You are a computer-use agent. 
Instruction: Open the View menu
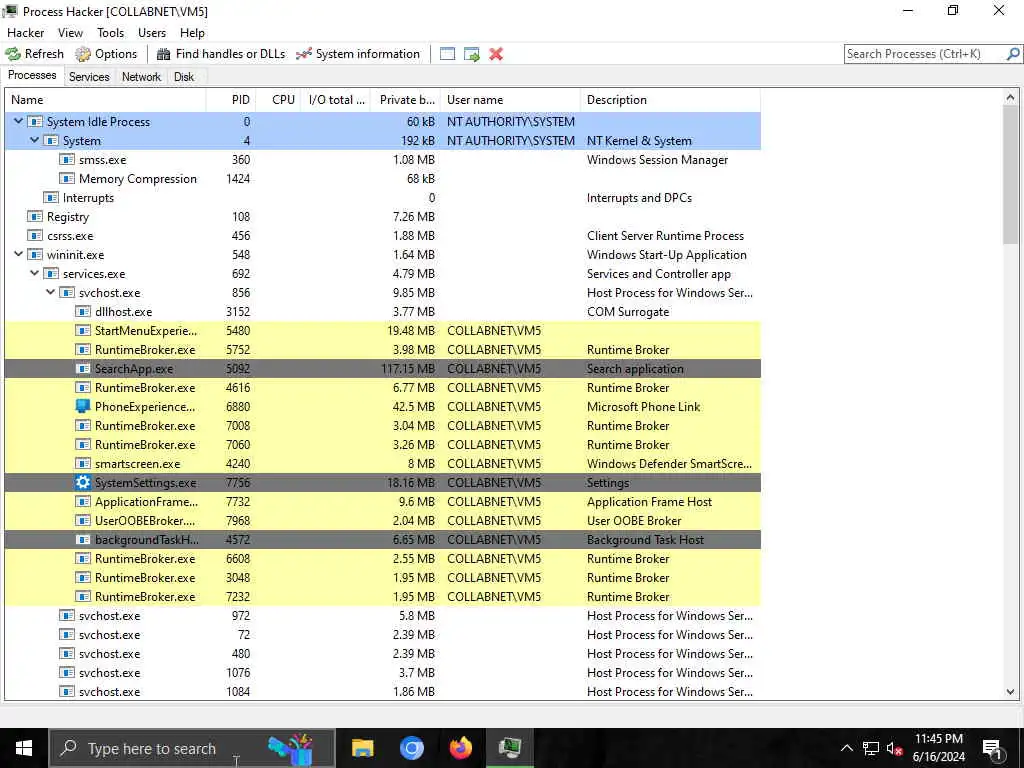pyautogui.click(x=70, y=33)
